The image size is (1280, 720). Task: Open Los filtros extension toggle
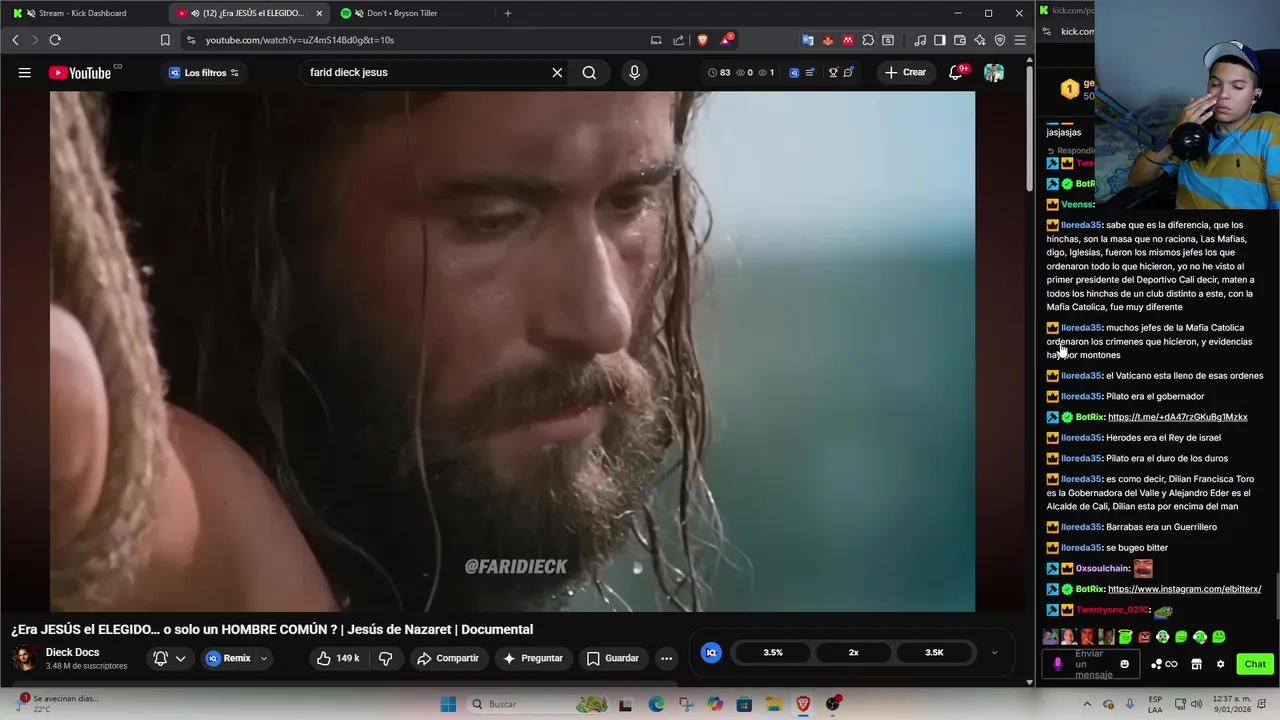[x=204, y=72]
